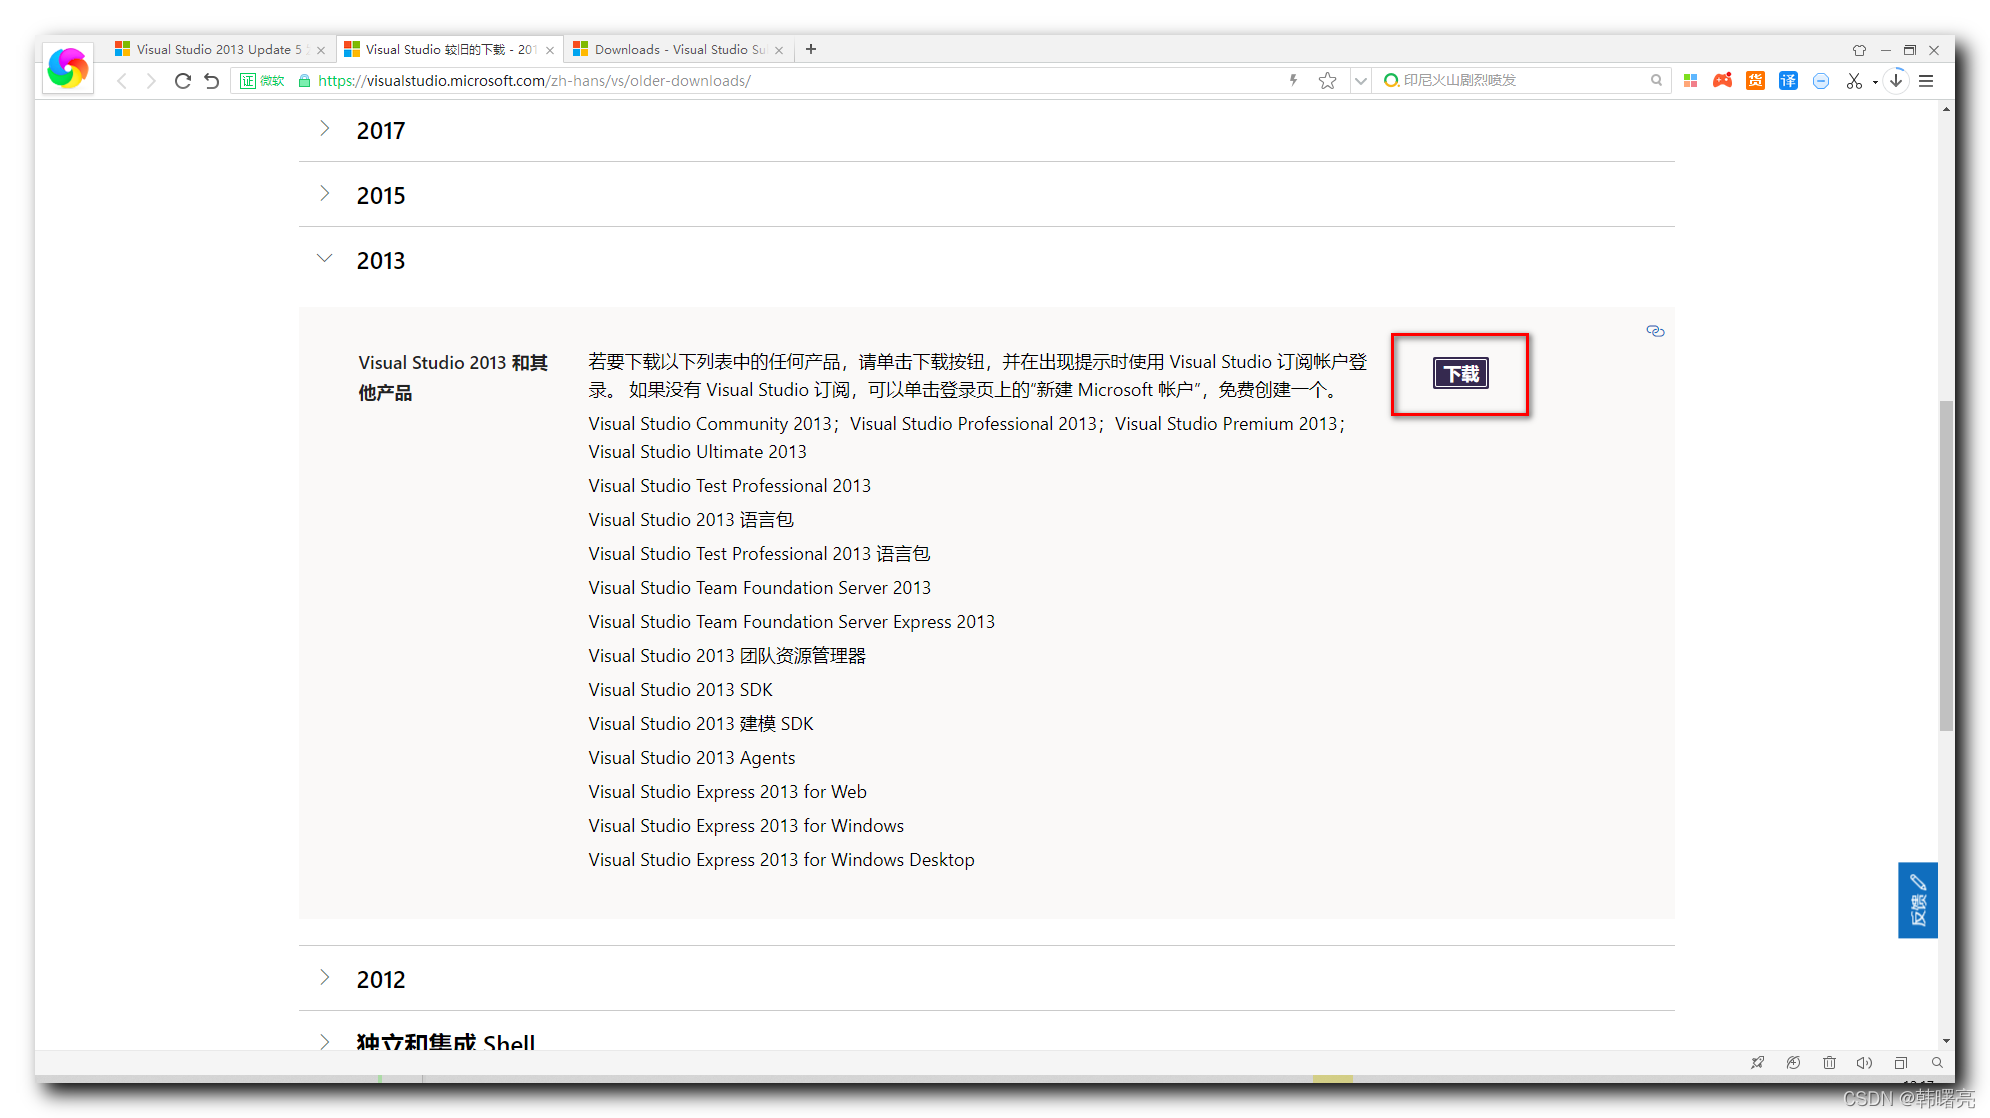
Task: Close the Downloads - Visual Studio tab
Action: [x=779, y=50]
